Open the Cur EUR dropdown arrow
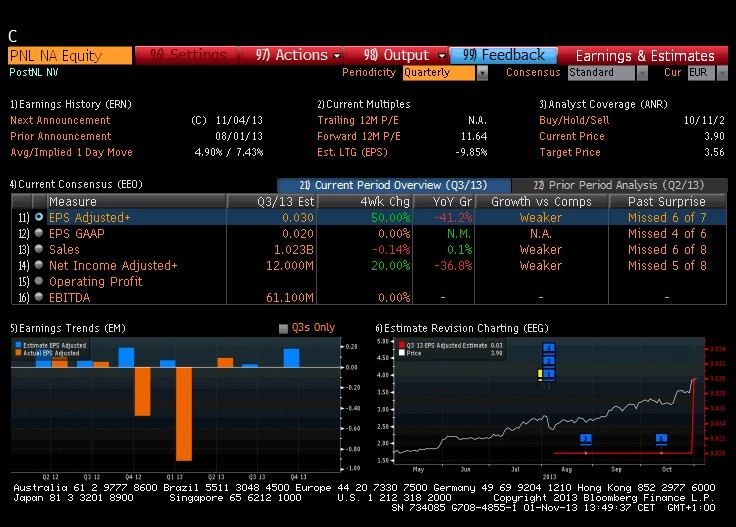Viewport: 736px width, 527px height. pos(722,73)
